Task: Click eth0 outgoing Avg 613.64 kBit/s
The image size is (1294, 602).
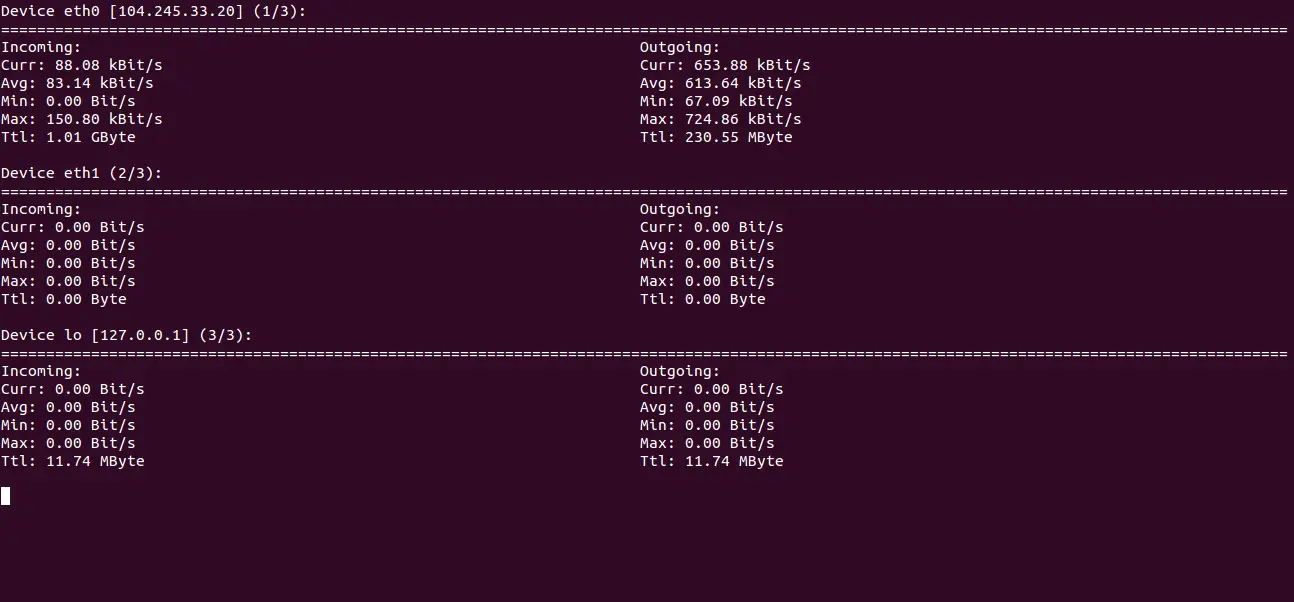Action: point(721,83)
